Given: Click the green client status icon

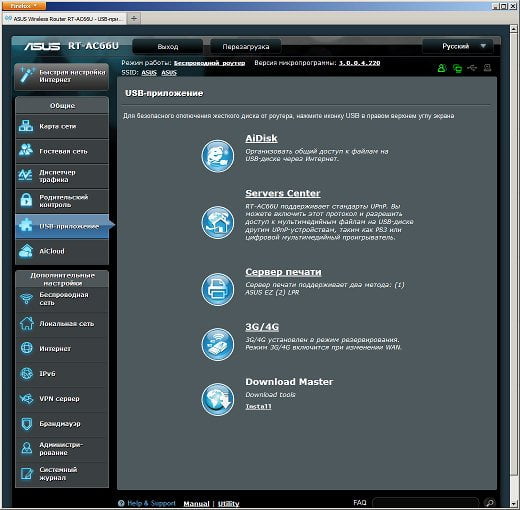Looking at the screenshot, I should pos(442,68).
